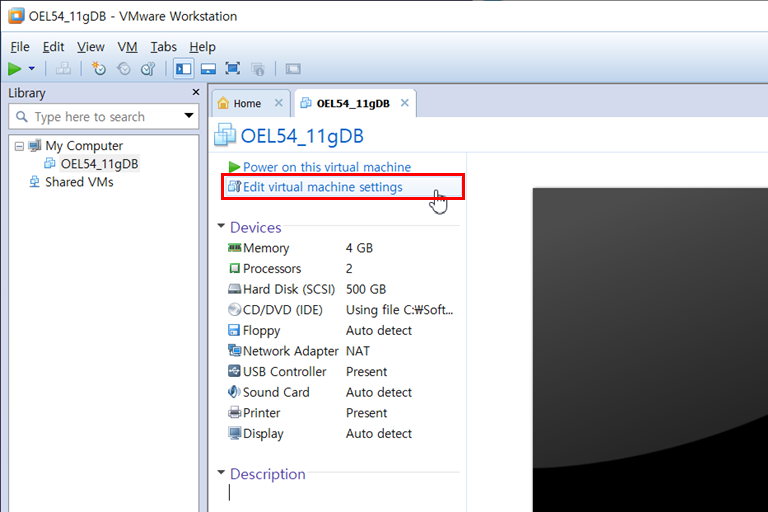Viewport: 768px width, 512px height.
Task: Click the Network Adapter value NAT
Action: coord(358,351)
